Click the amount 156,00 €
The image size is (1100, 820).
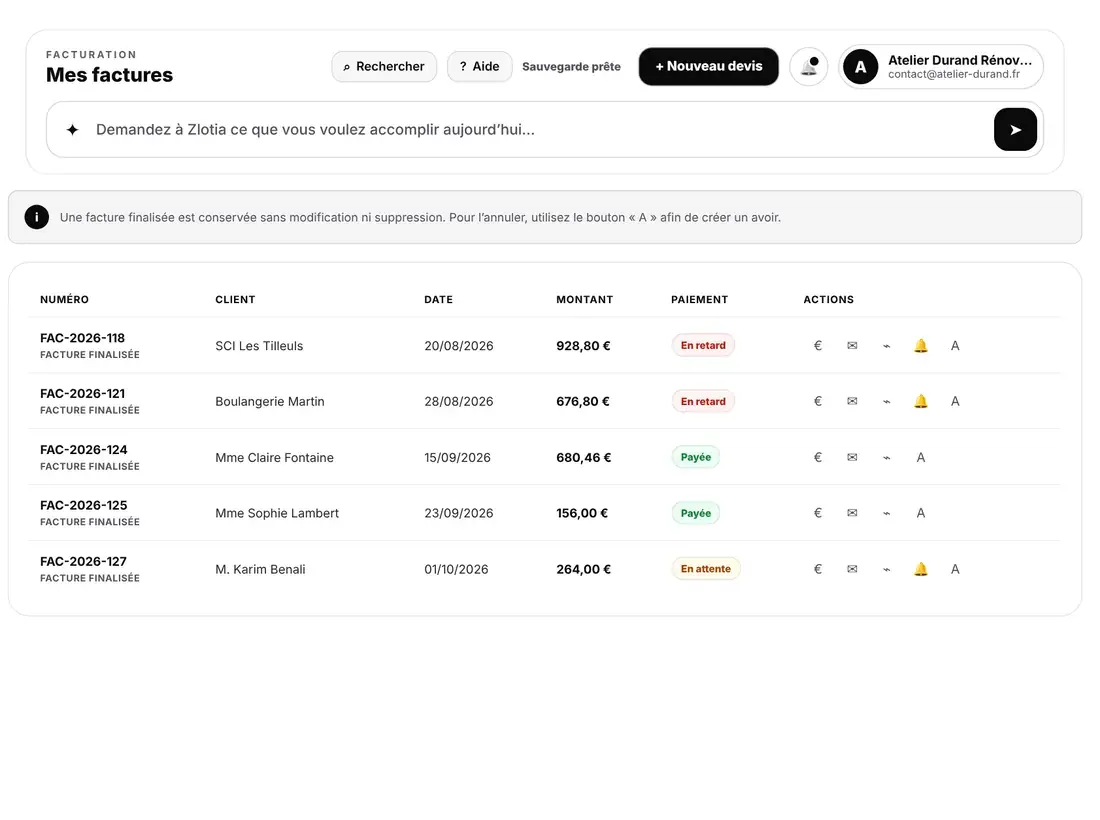point(582,513)
